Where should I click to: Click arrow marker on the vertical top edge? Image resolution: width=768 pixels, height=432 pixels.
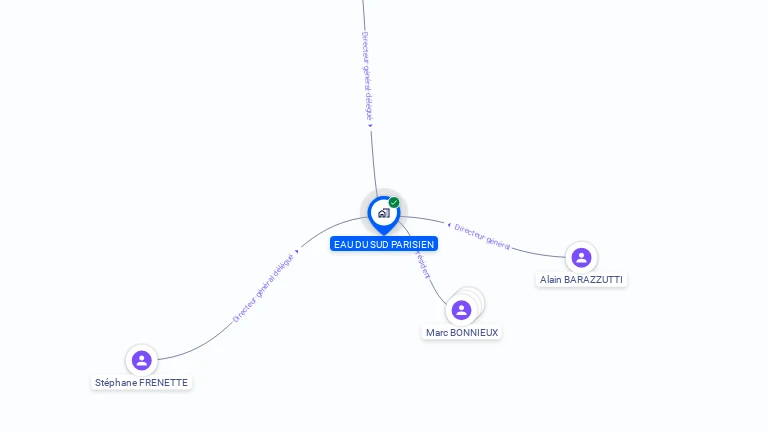click(x=370, y=126)
